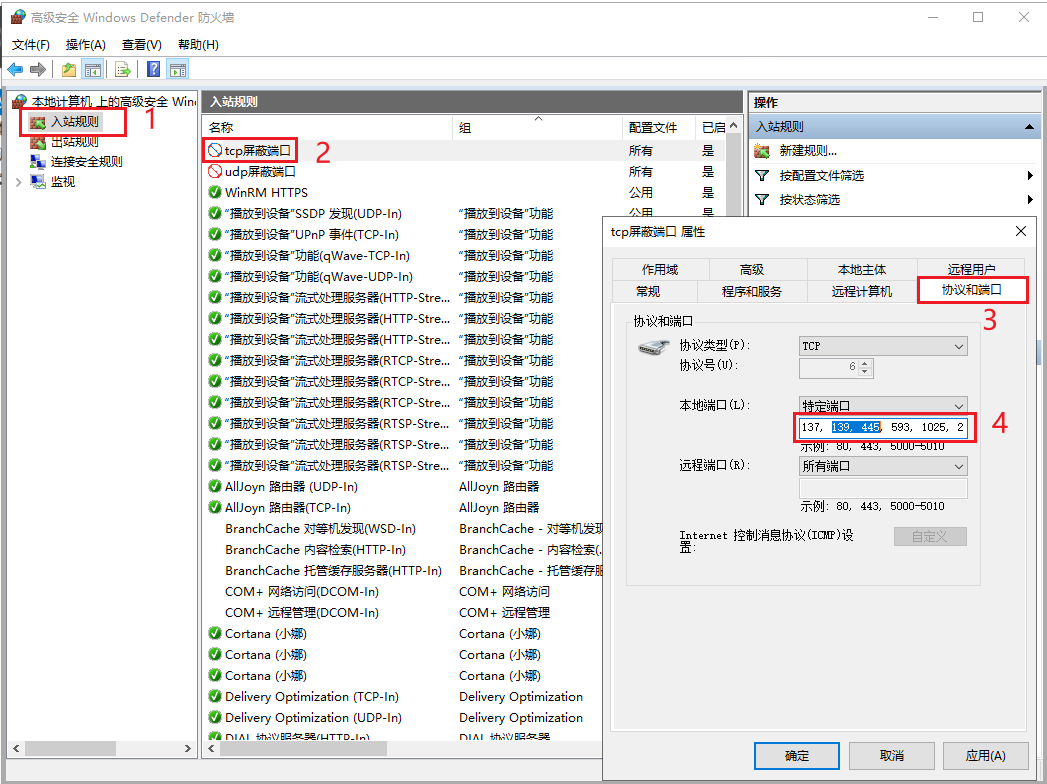
Task: Open the 操作(A) menu
Action: pyautogui.click(x=85, y=45)
